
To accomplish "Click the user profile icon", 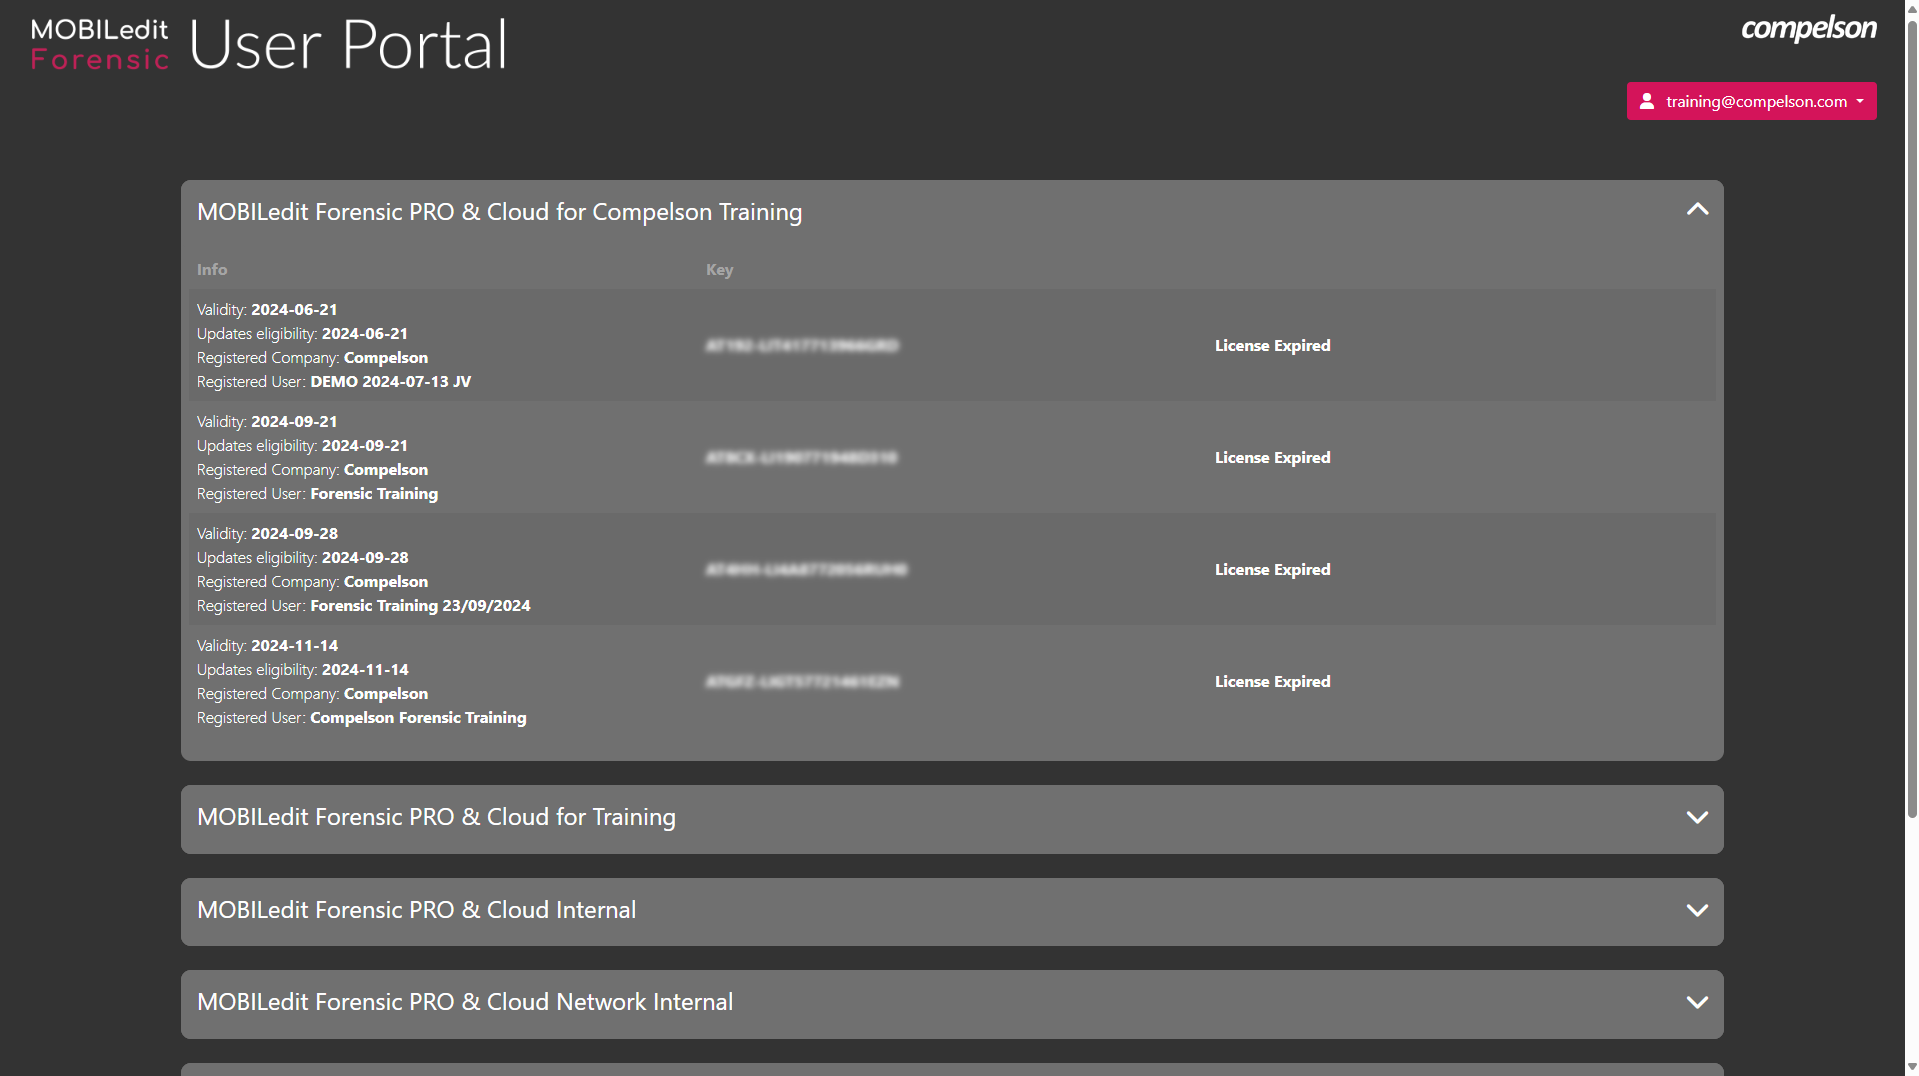I will pyautogui.click(x=1647, y=101).
